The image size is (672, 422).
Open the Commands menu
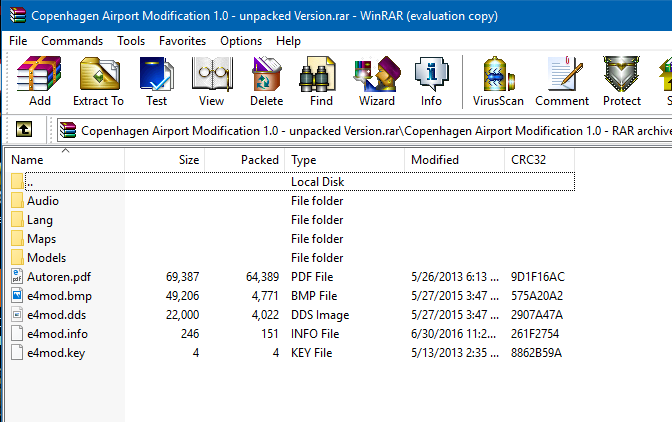tap(72, 41)
